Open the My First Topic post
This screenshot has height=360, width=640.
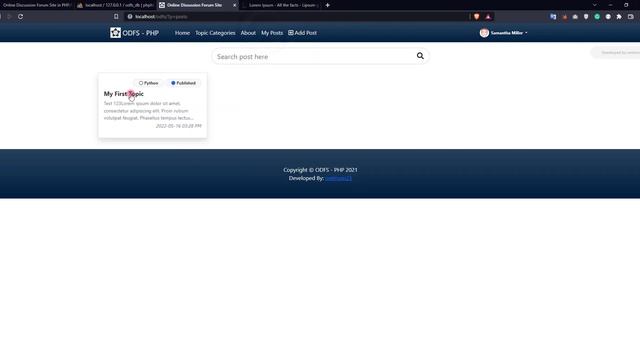tap(124, 94)
